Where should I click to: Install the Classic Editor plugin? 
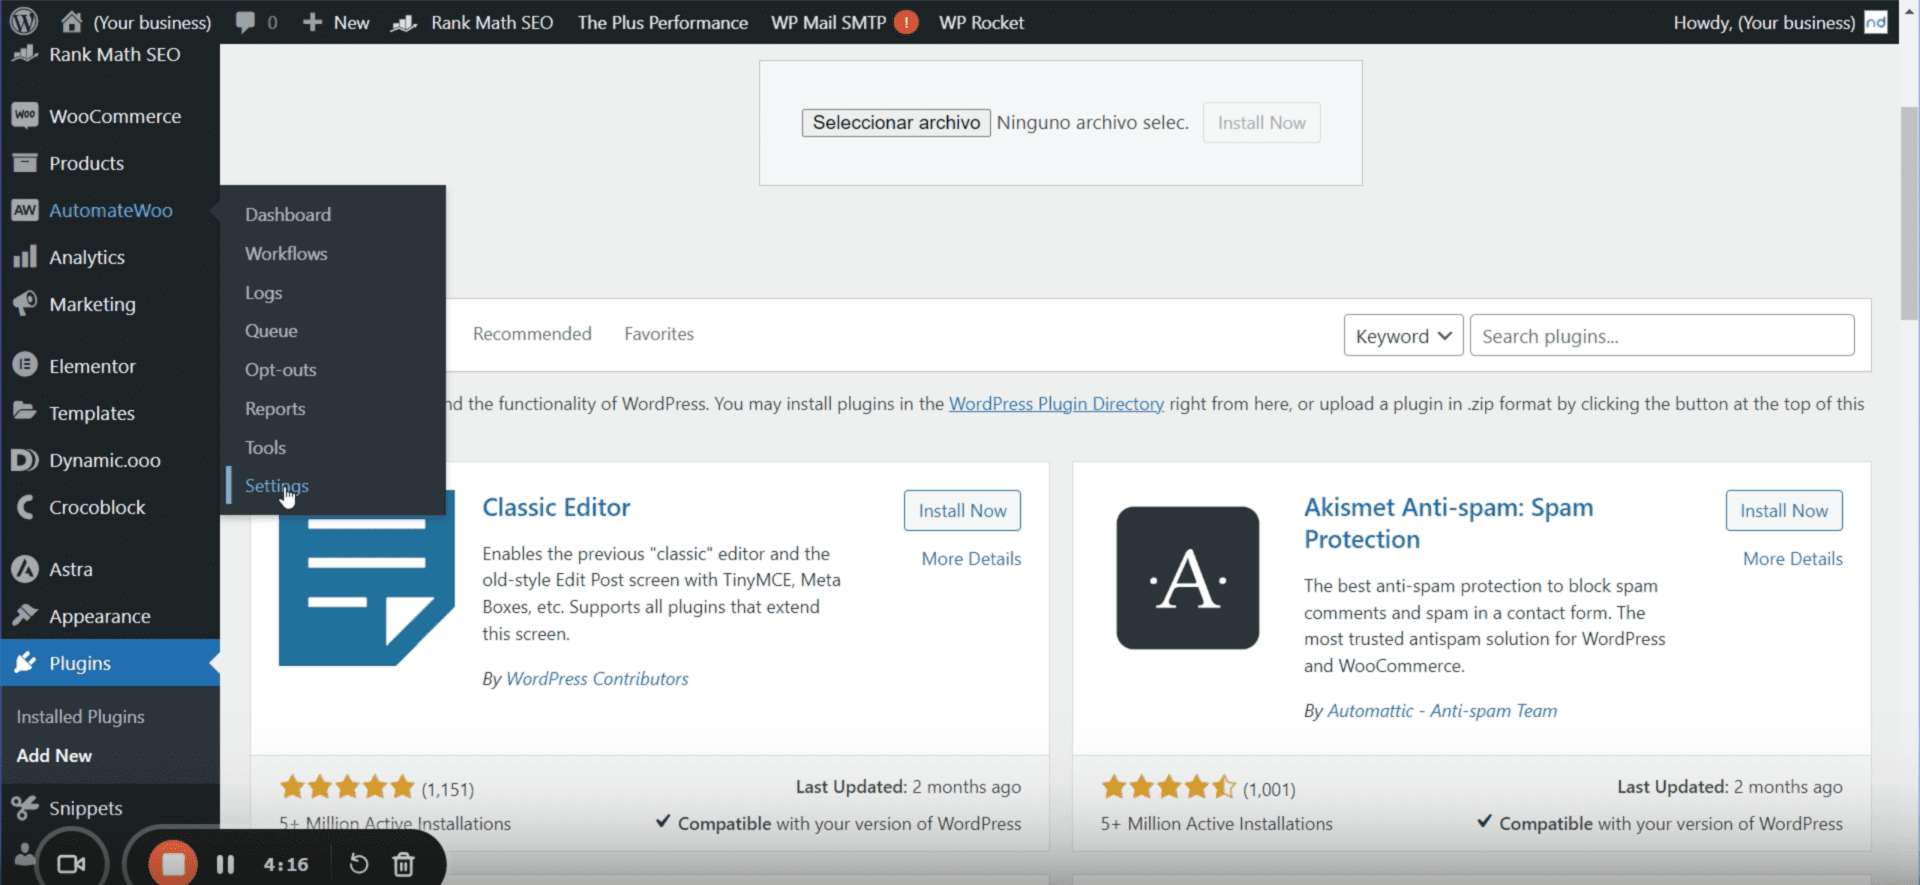coord(962,511)
